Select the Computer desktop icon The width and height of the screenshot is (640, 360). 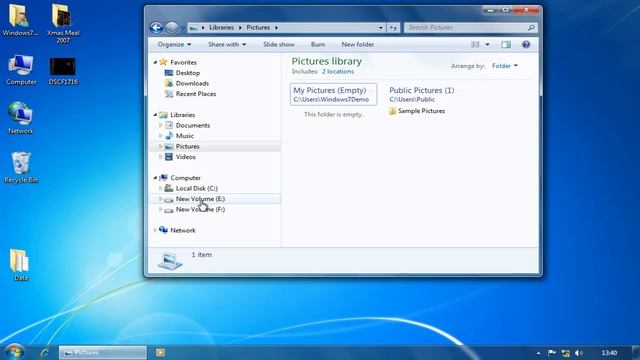click(x=21, y=70)
